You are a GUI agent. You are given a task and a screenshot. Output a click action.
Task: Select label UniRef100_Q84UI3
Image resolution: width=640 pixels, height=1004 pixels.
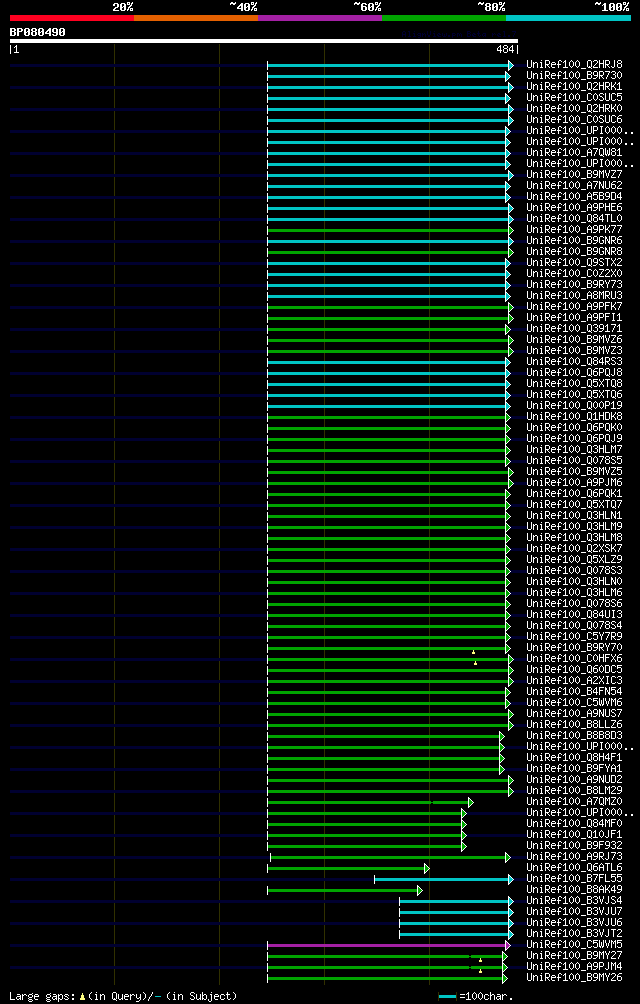[x=574, y=614]
